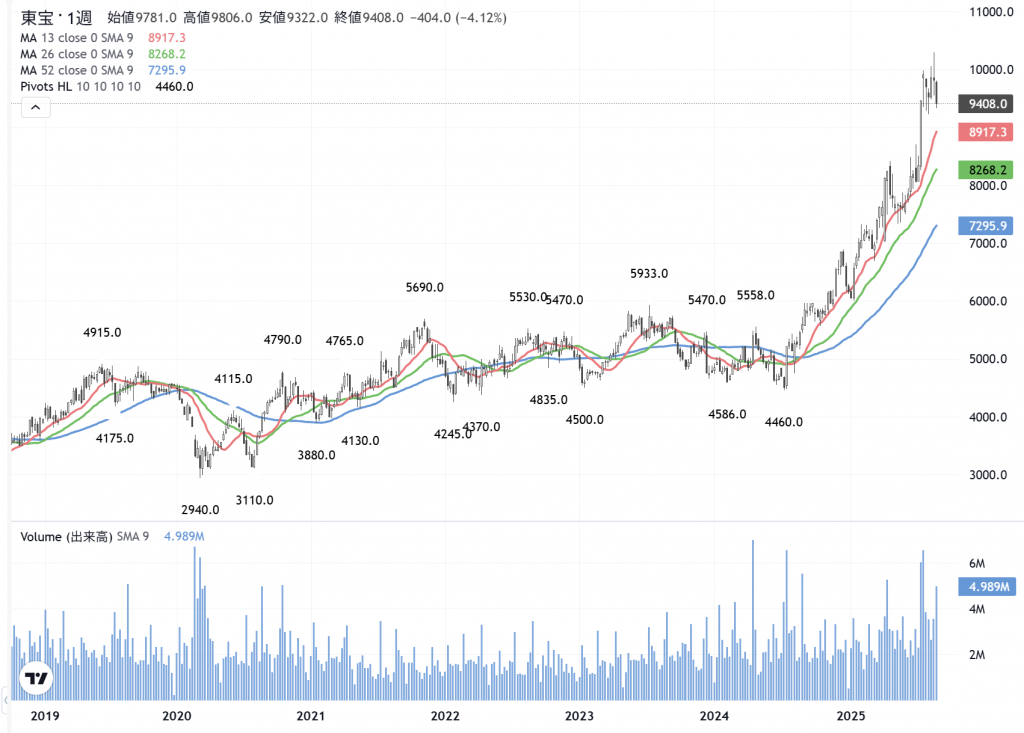Click the red 8917.3 price axis label
This screenshot has width=1024, height=733.
tap(985, 132)
